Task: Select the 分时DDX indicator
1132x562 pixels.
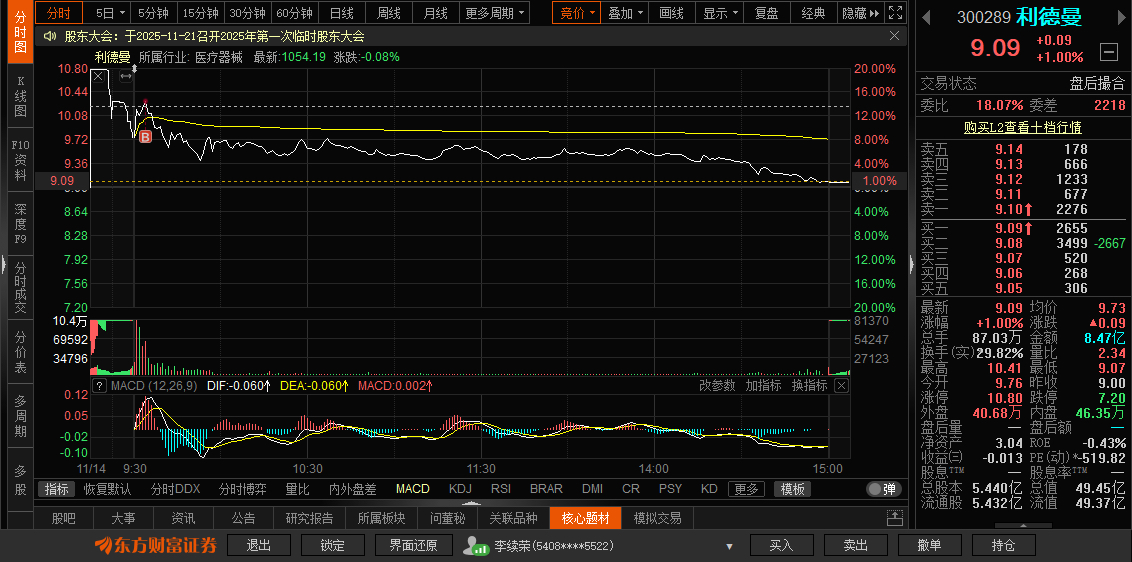Action: pos(175,489)
